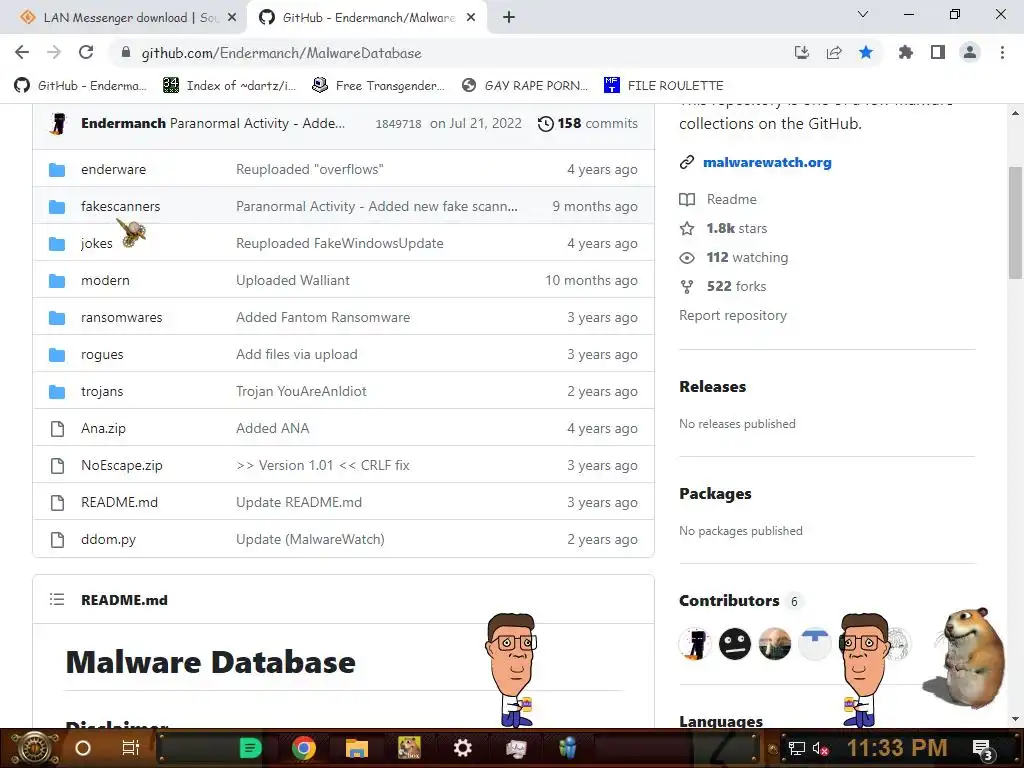The image size is (1024, 768).
Task: Open the enderware folder
Action: click(x=113, y=169)
